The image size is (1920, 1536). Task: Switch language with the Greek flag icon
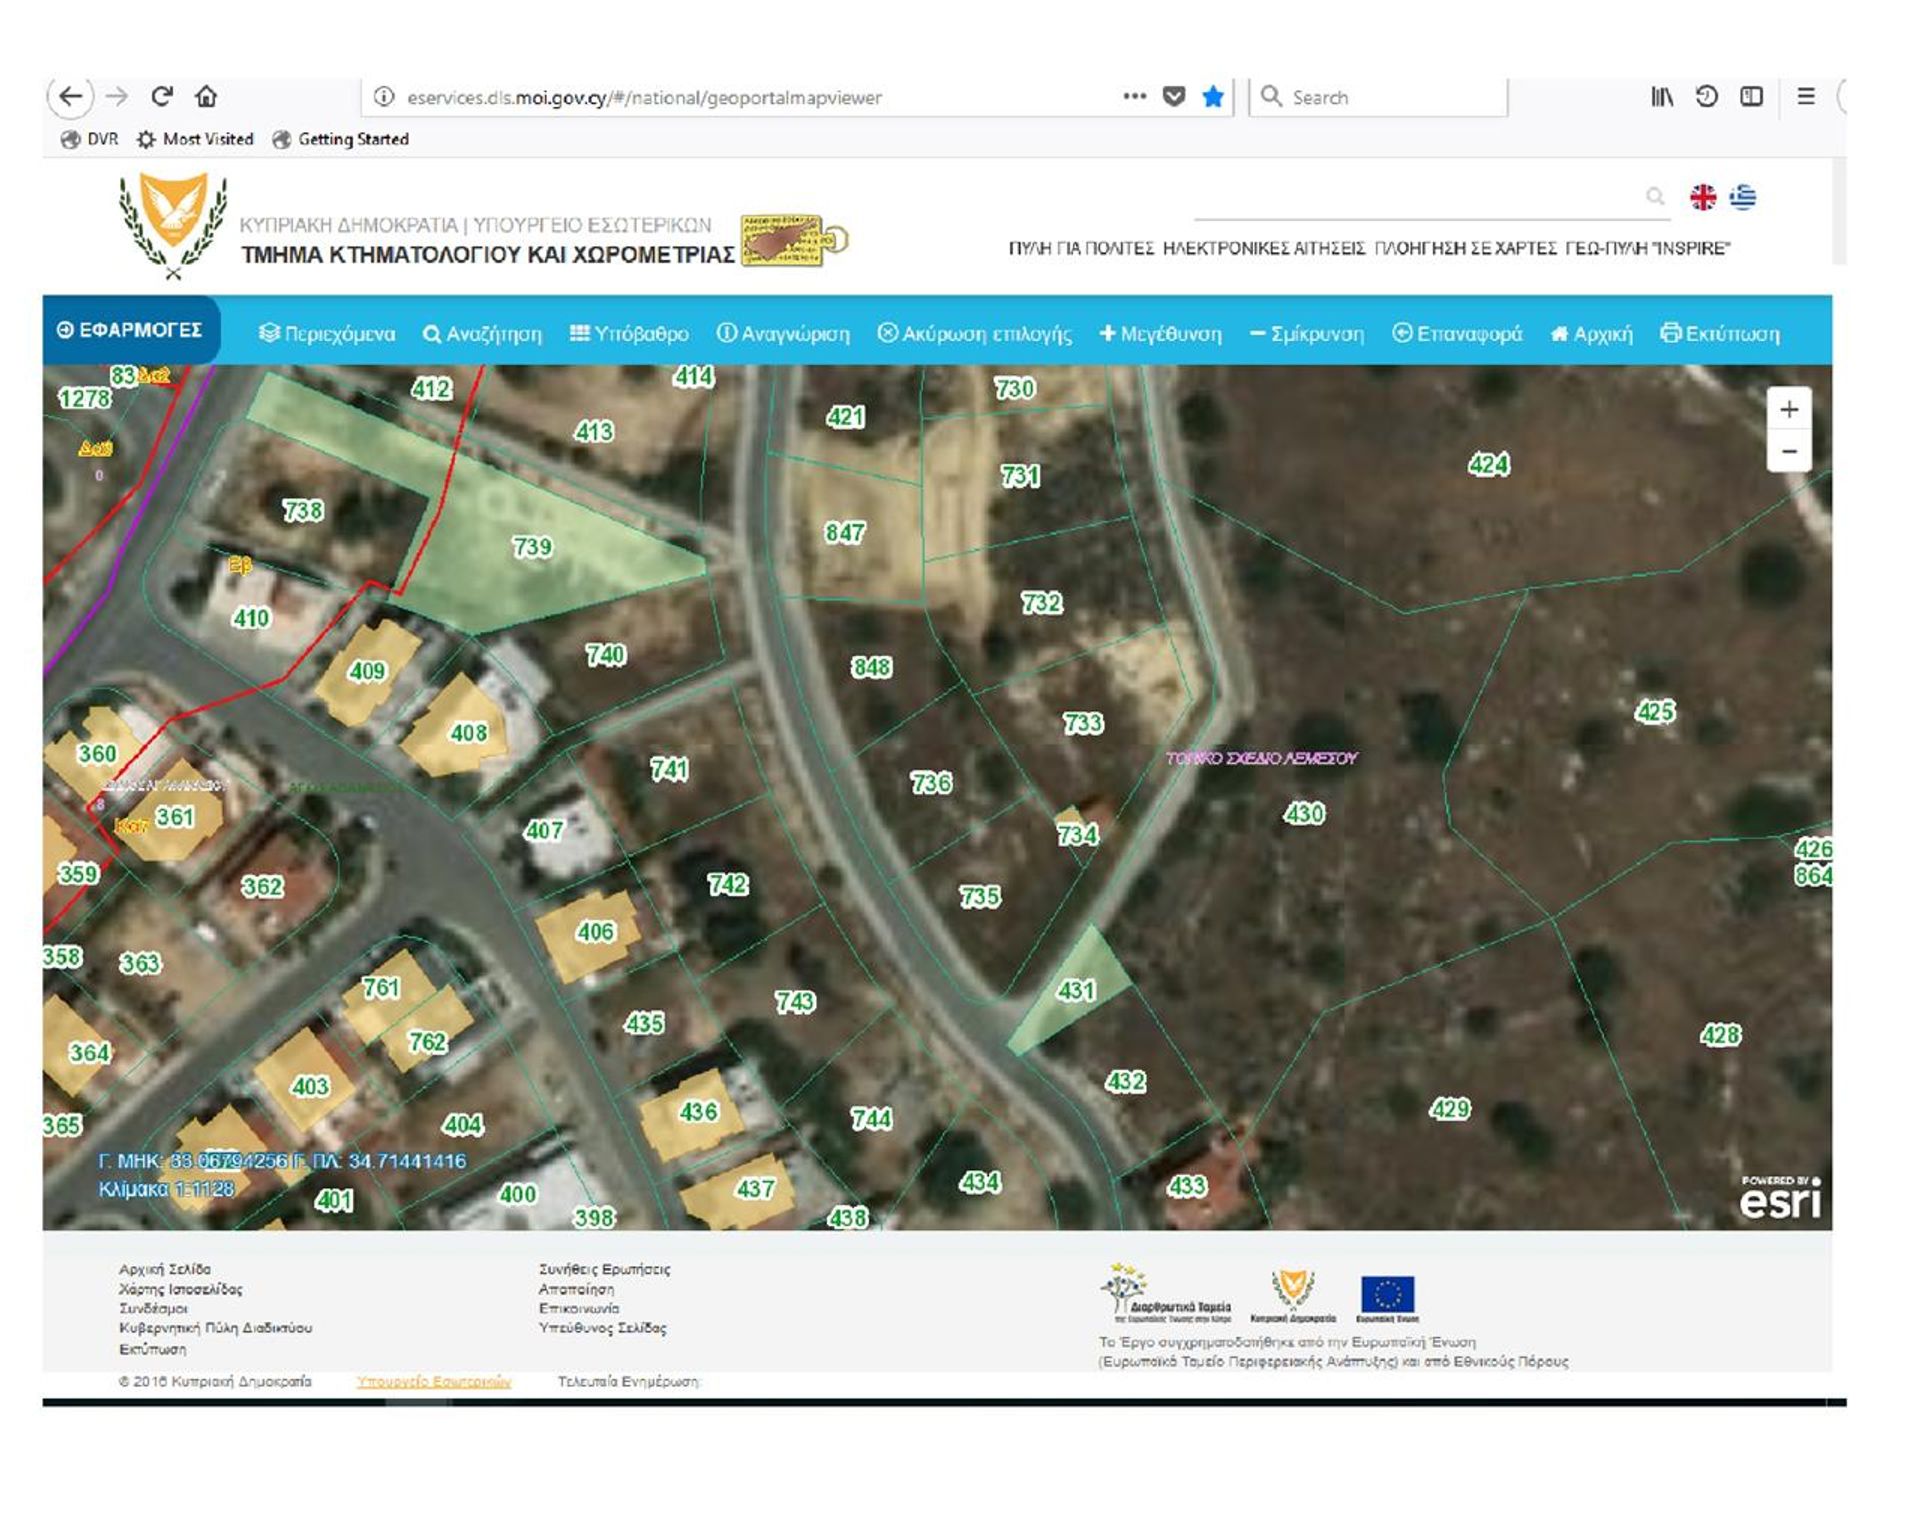pos(1743,197)
